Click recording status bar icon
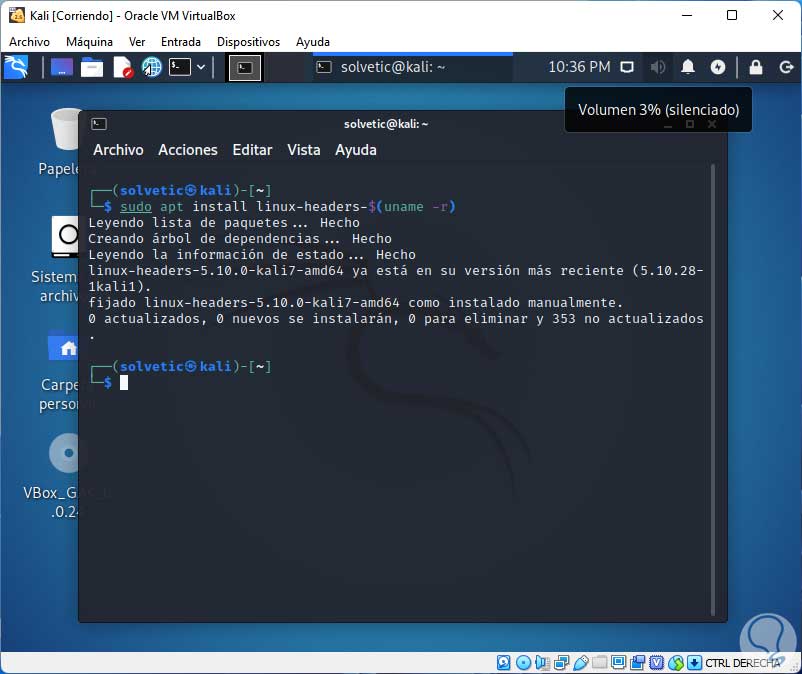Image resolution: width=802 pixels, height=674 pixels. [637, 663]
